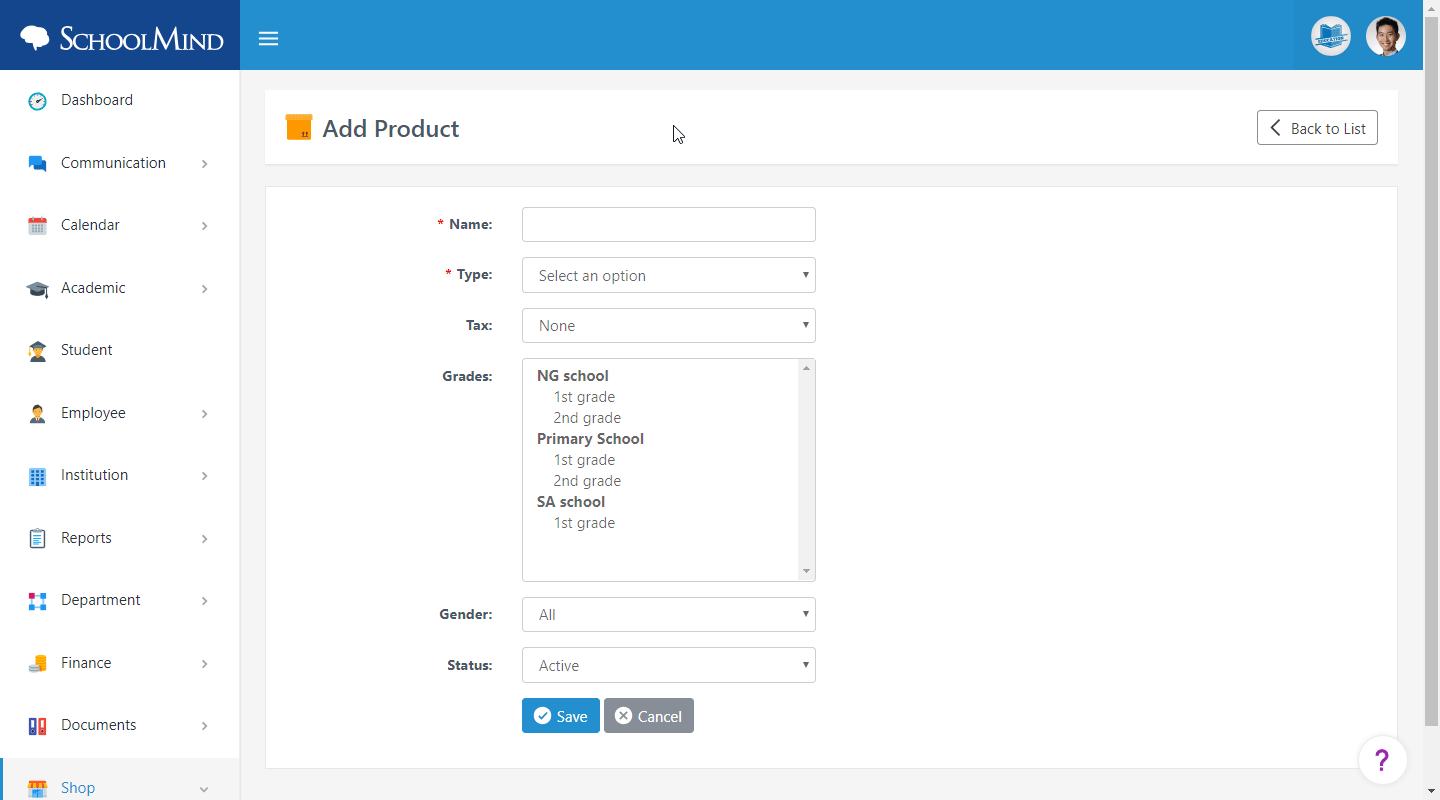
Task: Expand the Institution menu chevron
Action: (x=204, y=476)
